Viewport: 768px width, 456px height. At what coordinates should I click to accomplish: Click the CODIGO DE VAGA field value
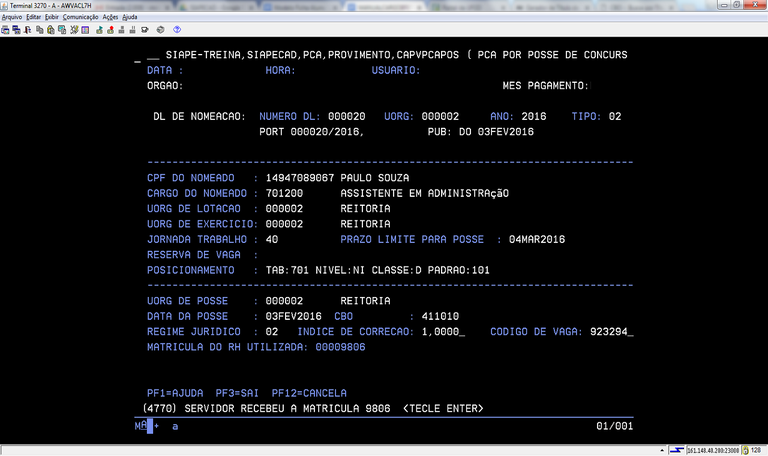[611, 331]
